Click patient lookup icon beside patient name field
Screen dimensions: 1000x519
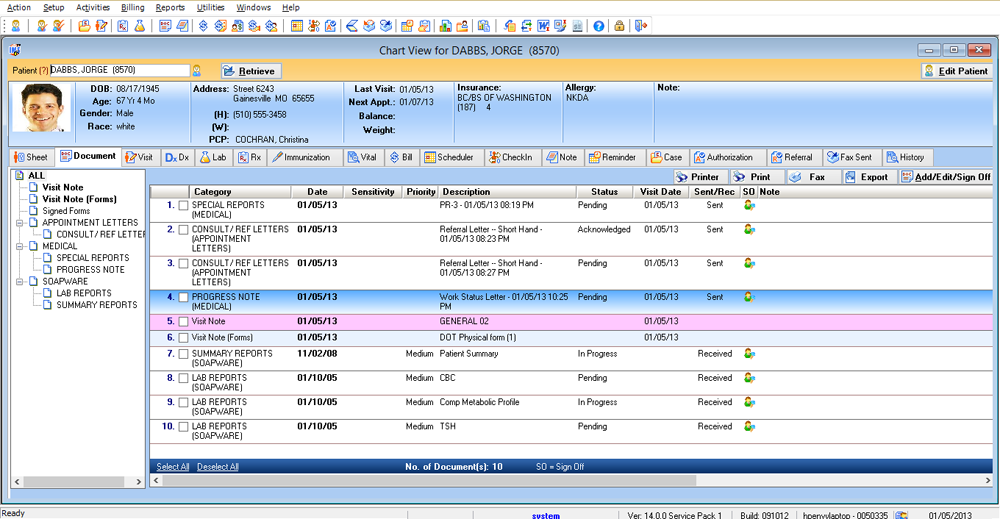(x=197, y=70)
